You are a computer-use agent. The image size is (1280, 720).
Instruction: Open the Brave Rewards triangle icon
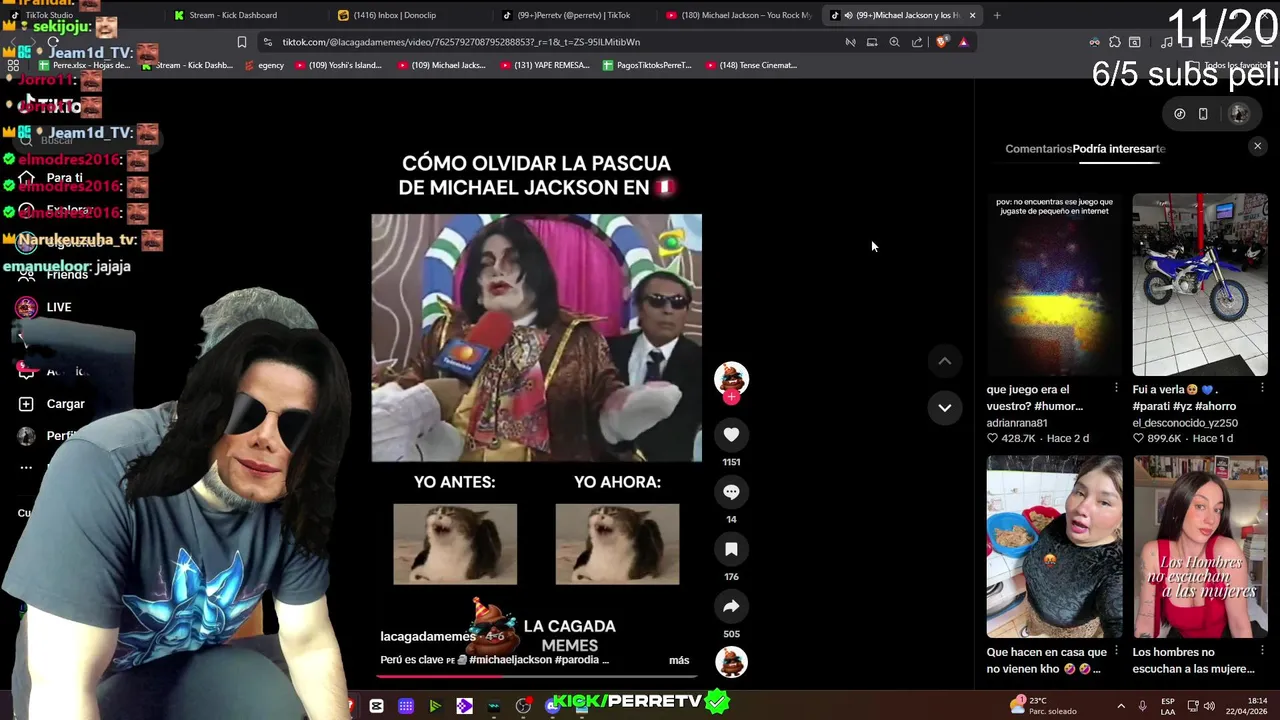(963, 42)
